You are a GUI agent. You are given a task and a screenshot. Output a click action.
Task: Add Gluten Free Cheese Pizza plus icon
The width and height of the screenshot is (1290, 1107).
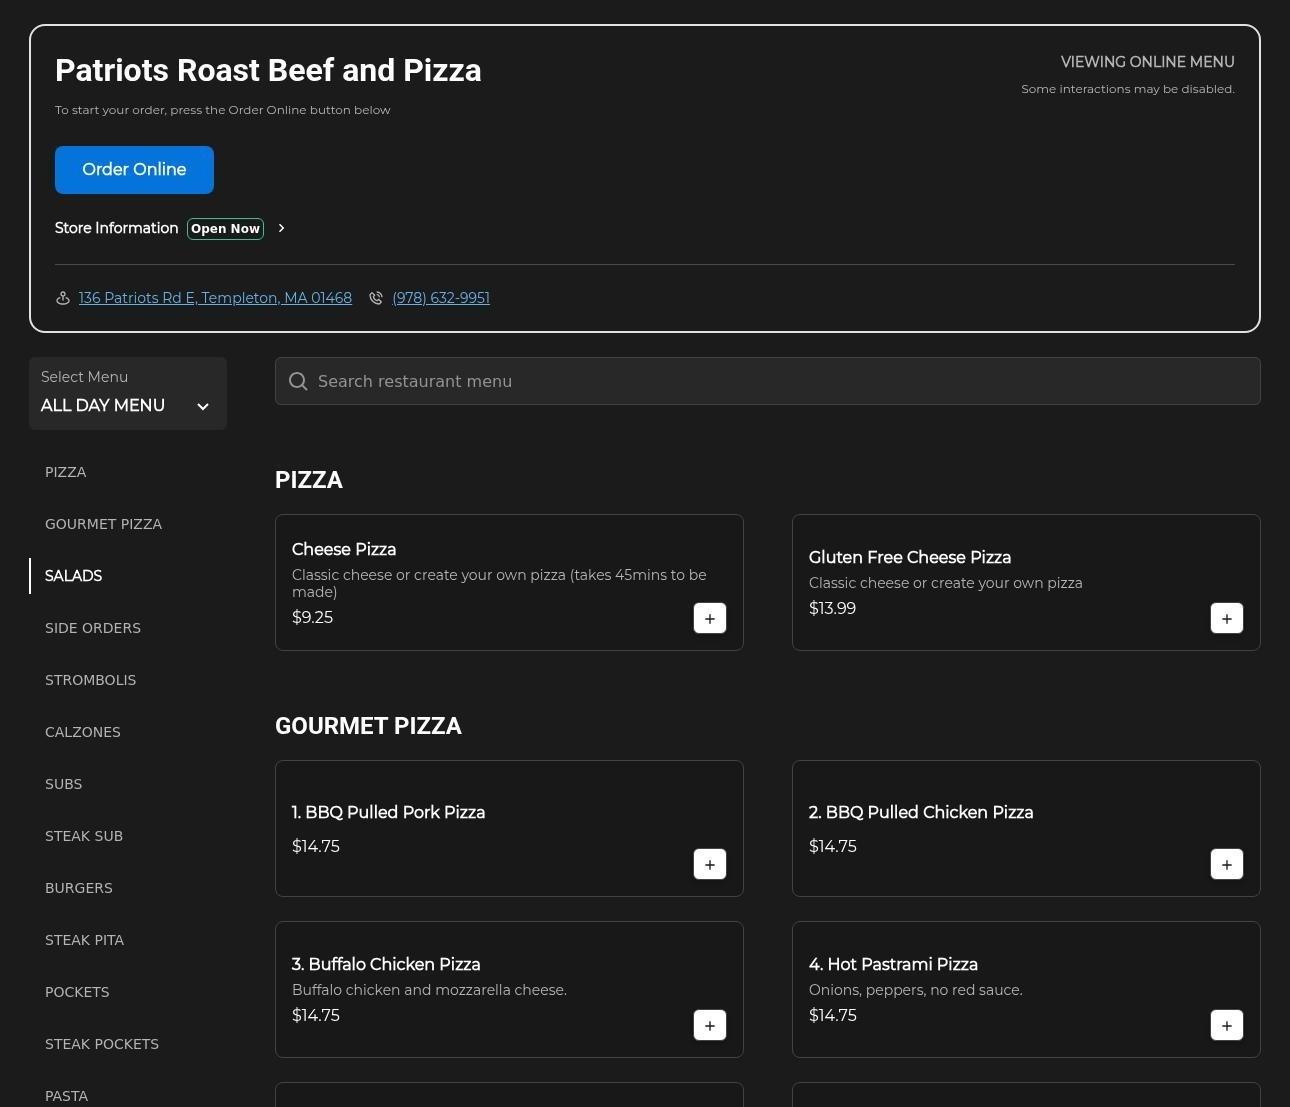[1226, 618]
